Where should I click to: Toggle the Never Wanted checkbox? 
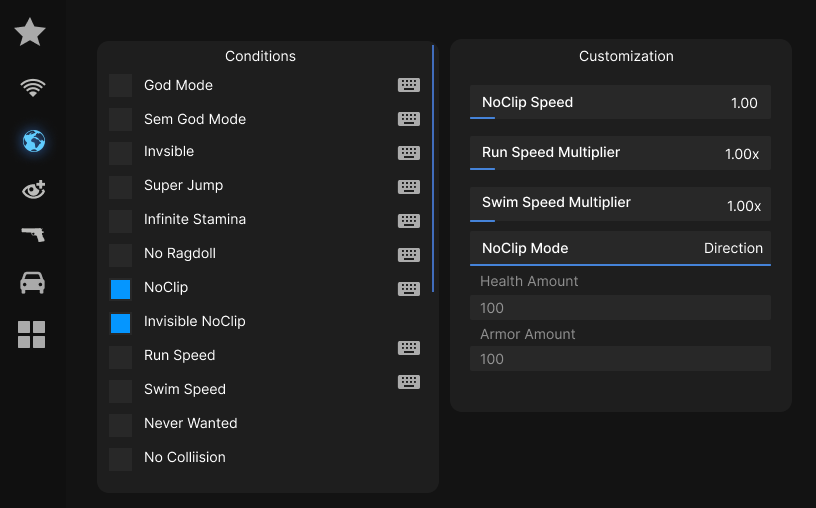click(120, 425)
